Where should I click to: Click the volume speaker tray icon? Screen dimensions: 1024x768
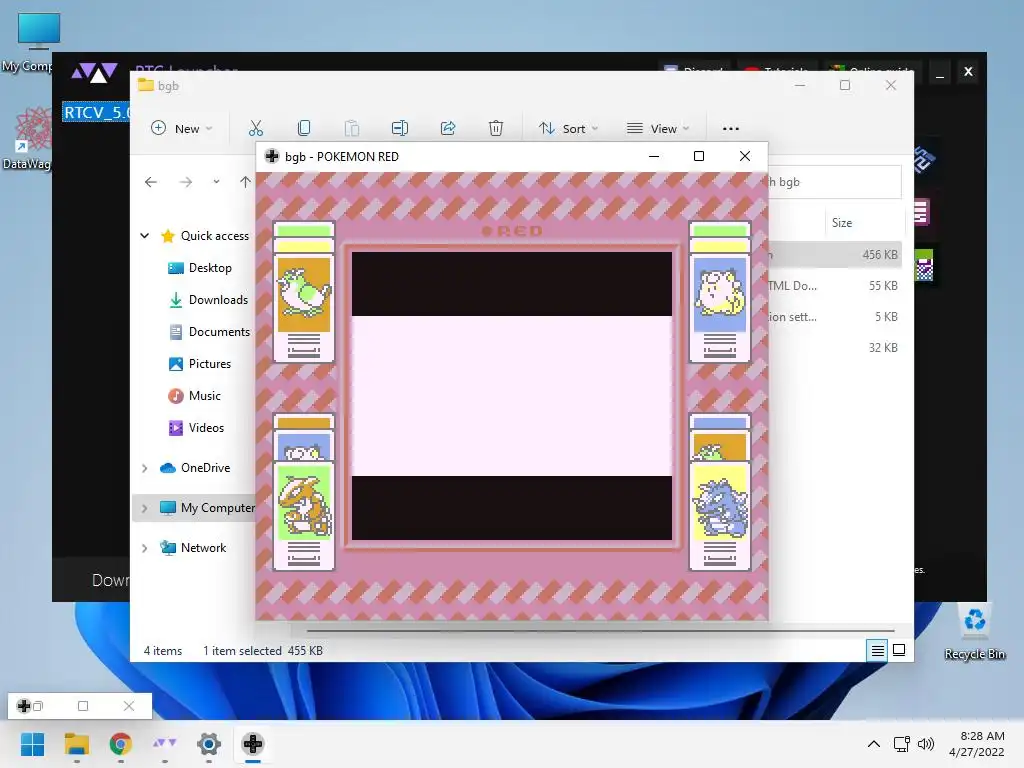(x=925, y=744)
